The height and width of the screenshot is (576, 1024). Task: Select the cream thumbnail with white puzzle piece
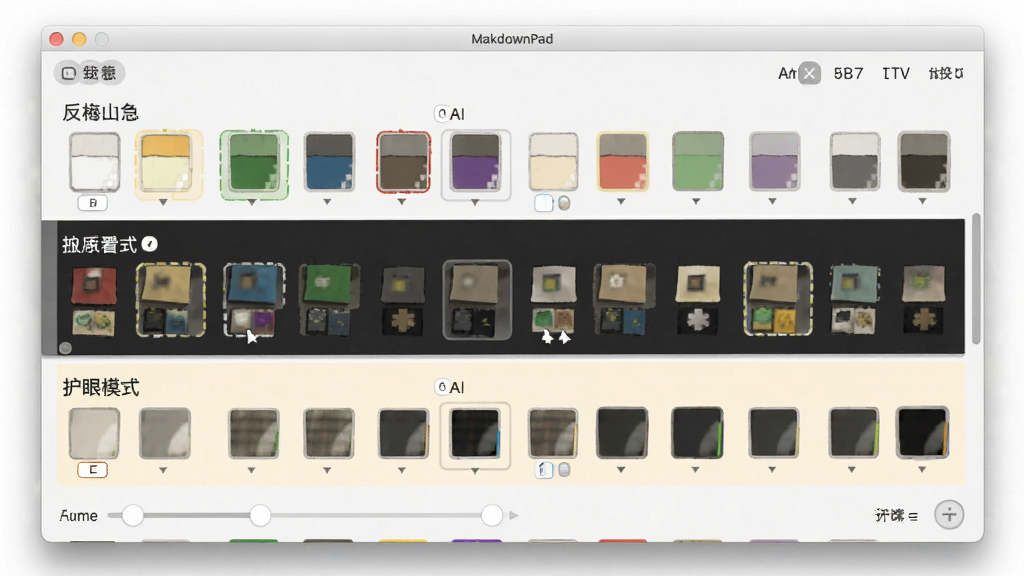(697, 300)
